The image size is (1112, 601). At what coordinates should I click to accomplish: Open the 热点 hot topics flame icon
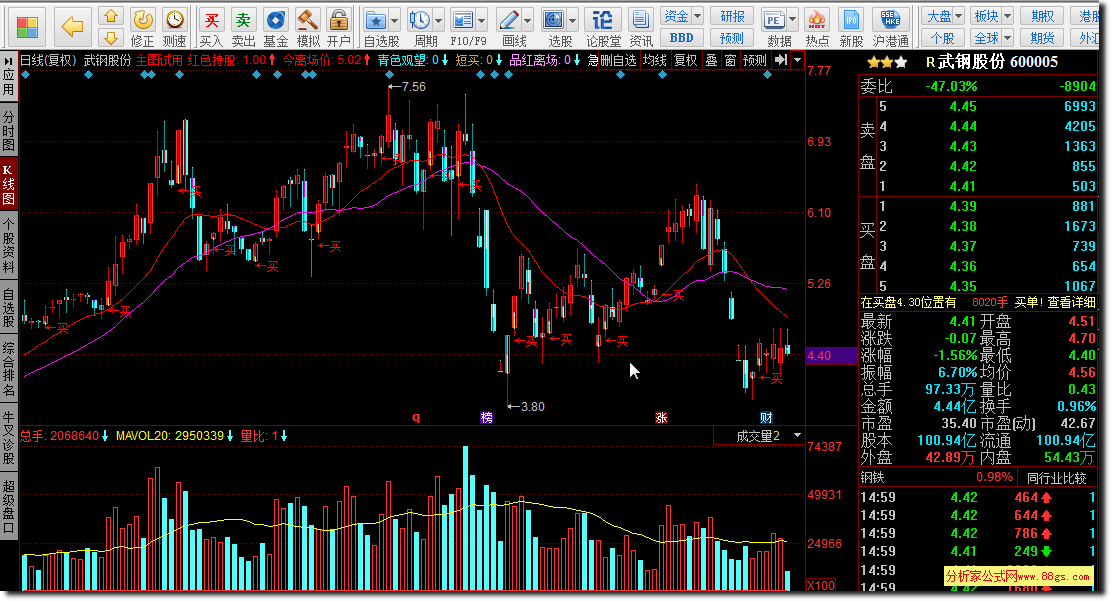817,27
